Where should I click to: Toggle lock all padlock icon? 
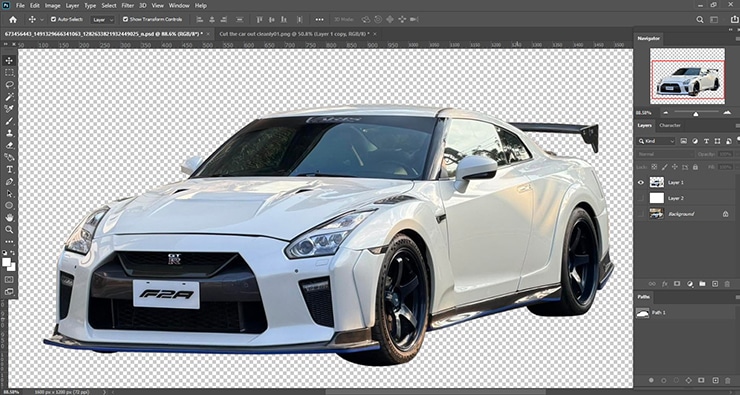[x=694, y=167]
